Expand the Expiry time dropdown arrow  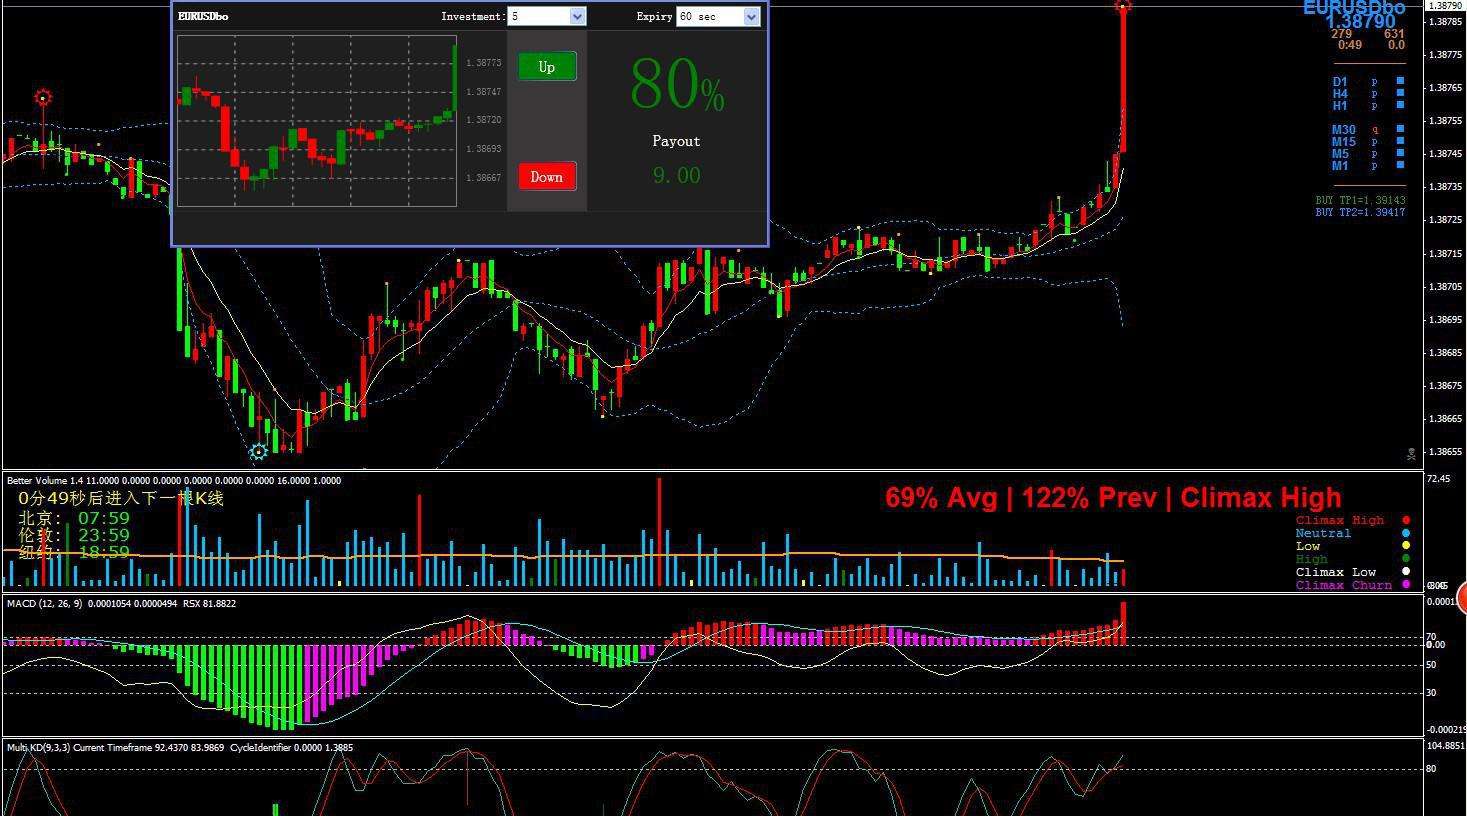751,16
